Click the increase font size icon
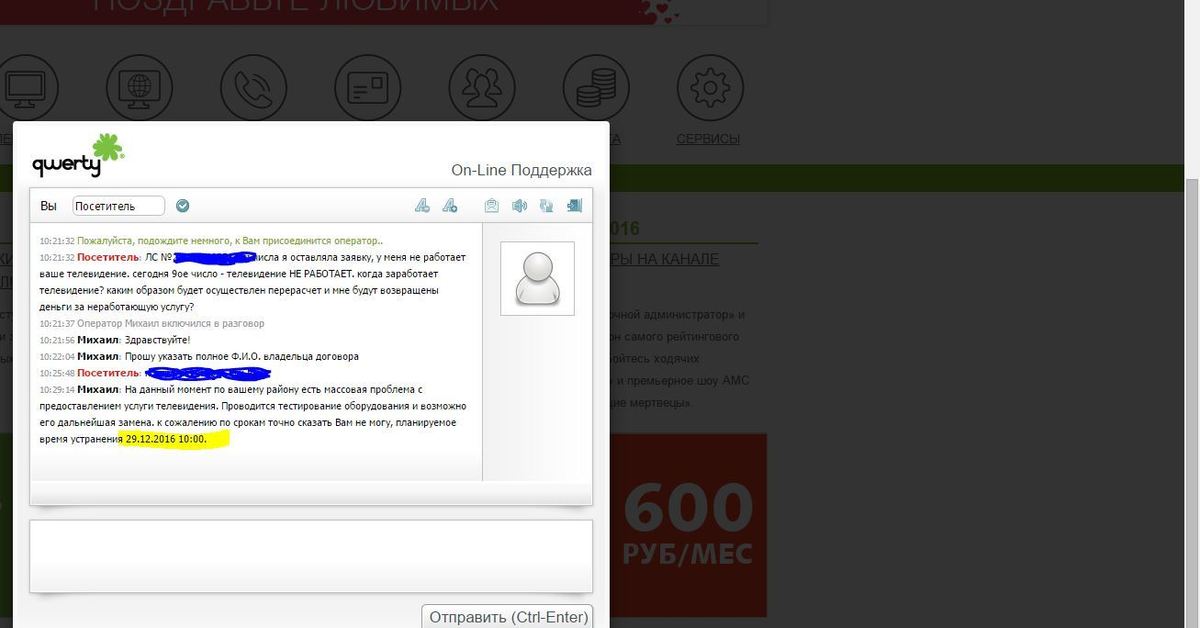The height and width of the screenshot is (628, 1200). [x=450, y=206]
